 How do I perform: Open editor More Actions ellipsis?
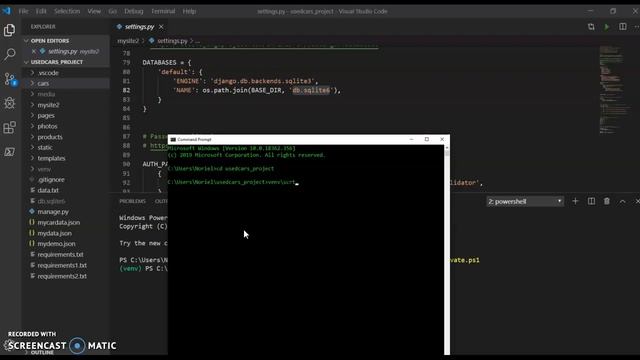[x=636, y=27]
